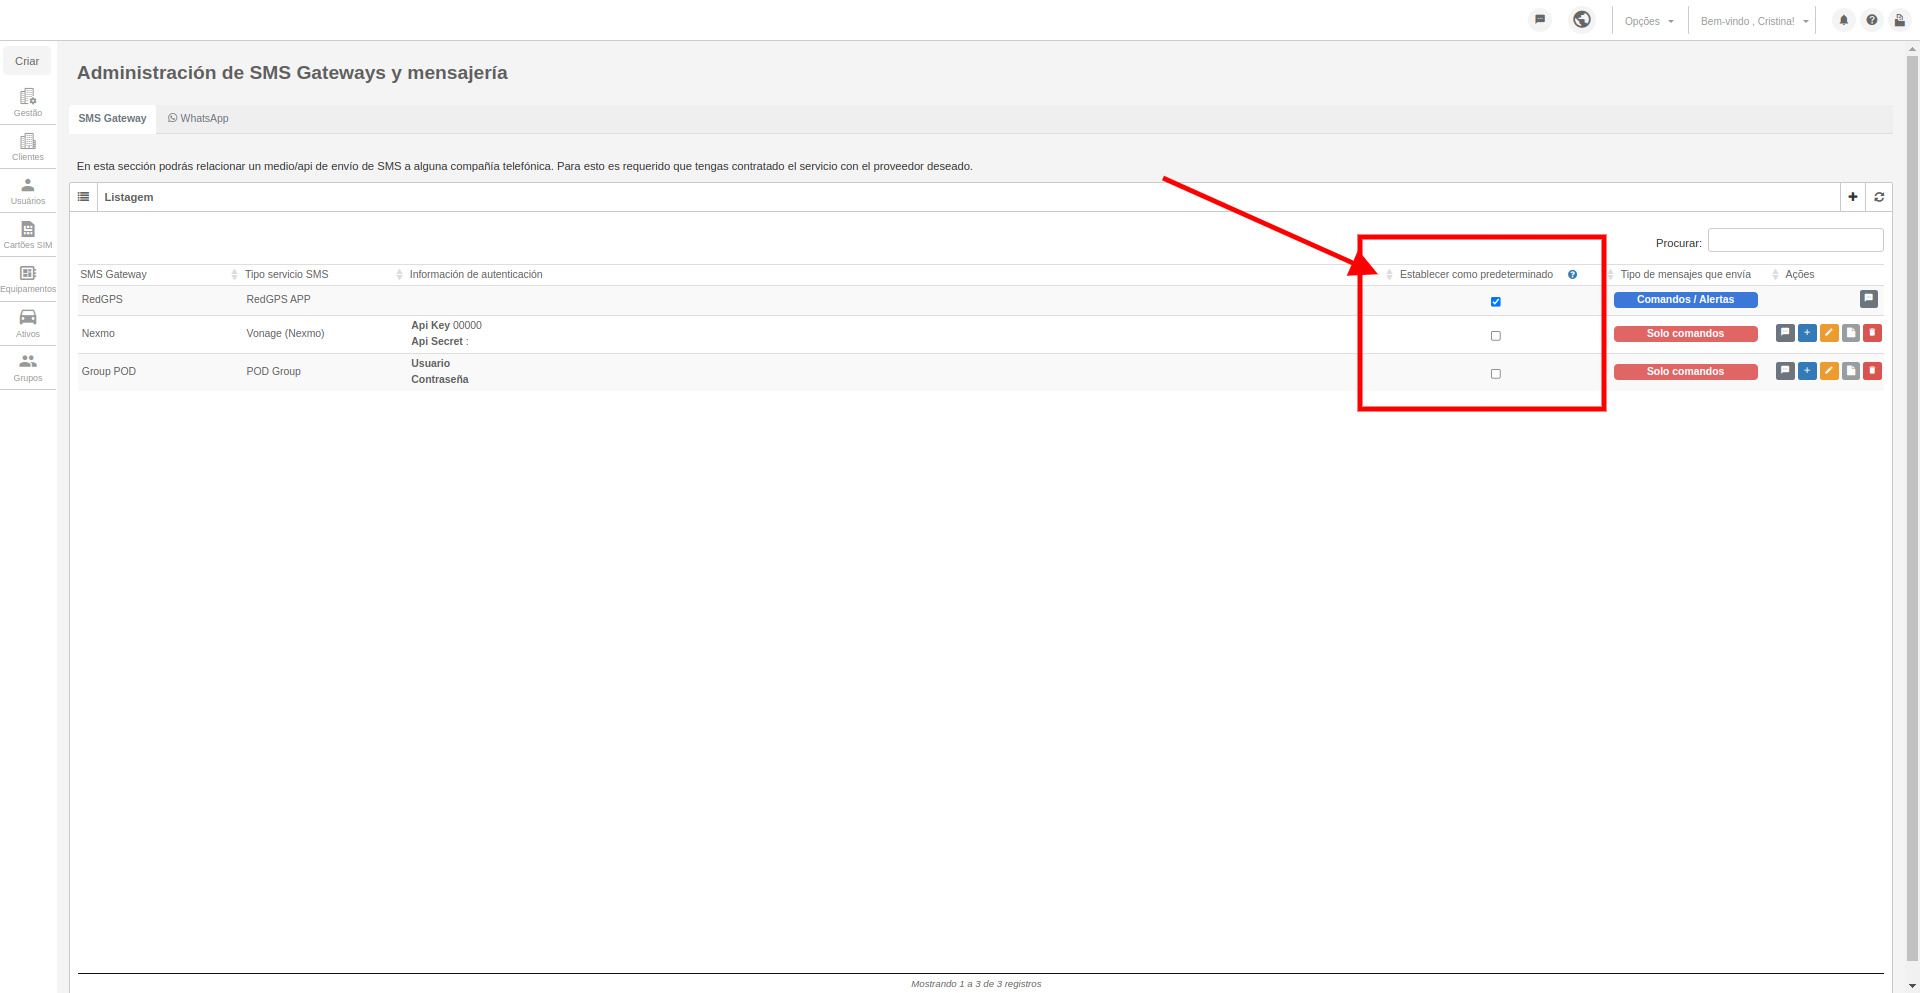Delete the Nexmo gateway with trash icon
This screenshot has height=993, width=1920.
(1873, 333)
